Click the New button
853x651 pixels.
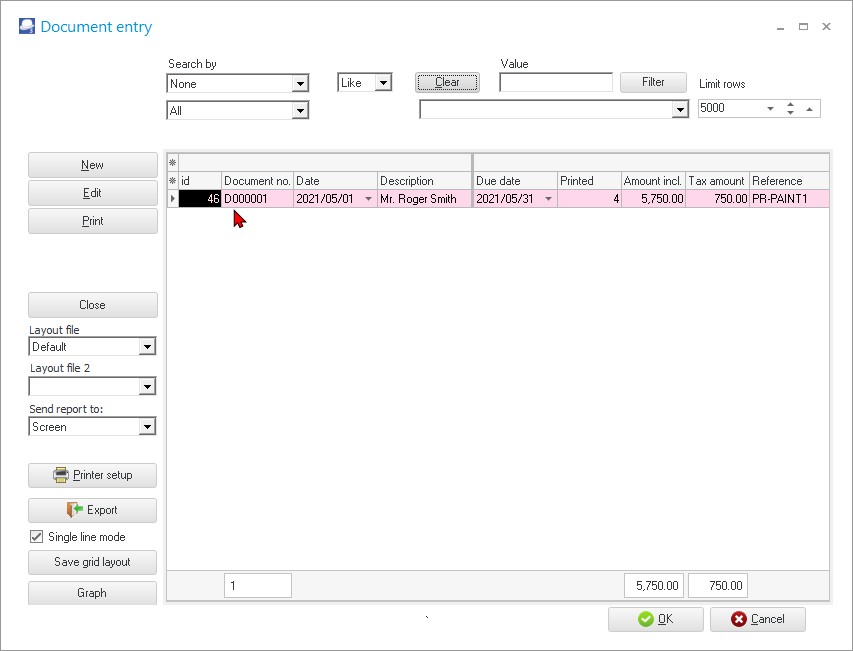coord(92,165)
